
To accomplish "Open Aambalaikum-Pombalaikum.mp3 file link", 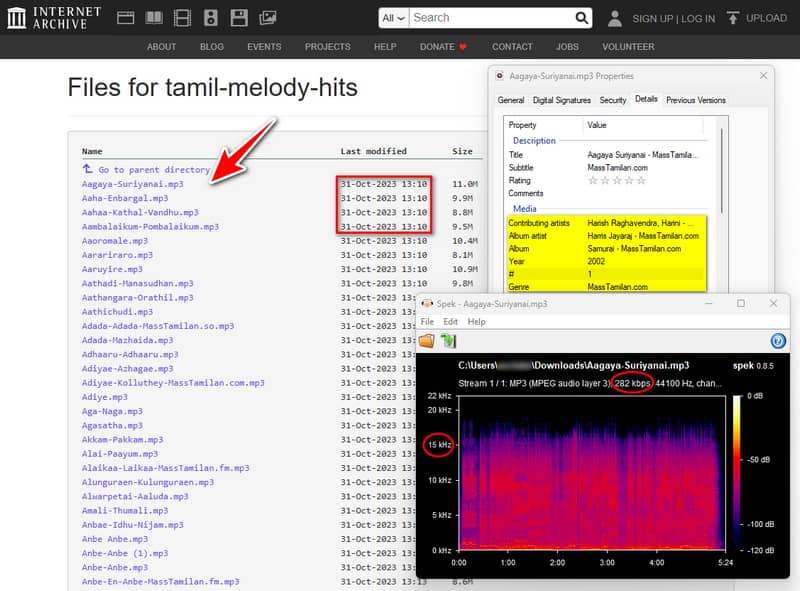I will (151, 227).
